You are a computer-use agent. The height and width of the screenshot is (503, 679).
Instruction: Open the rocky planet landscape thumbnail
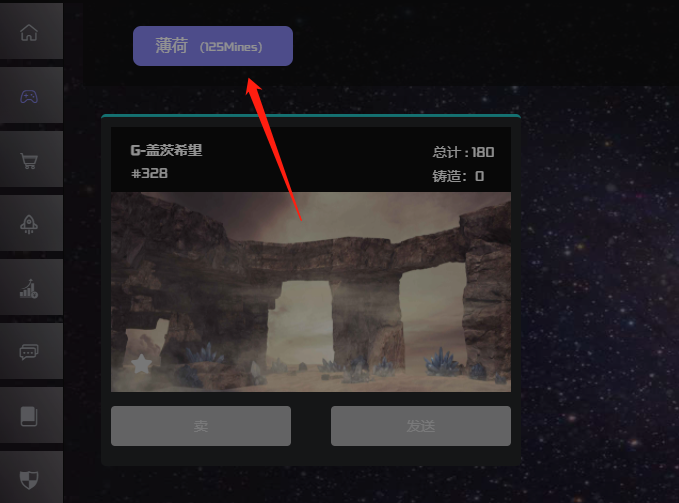pos(311,292)
